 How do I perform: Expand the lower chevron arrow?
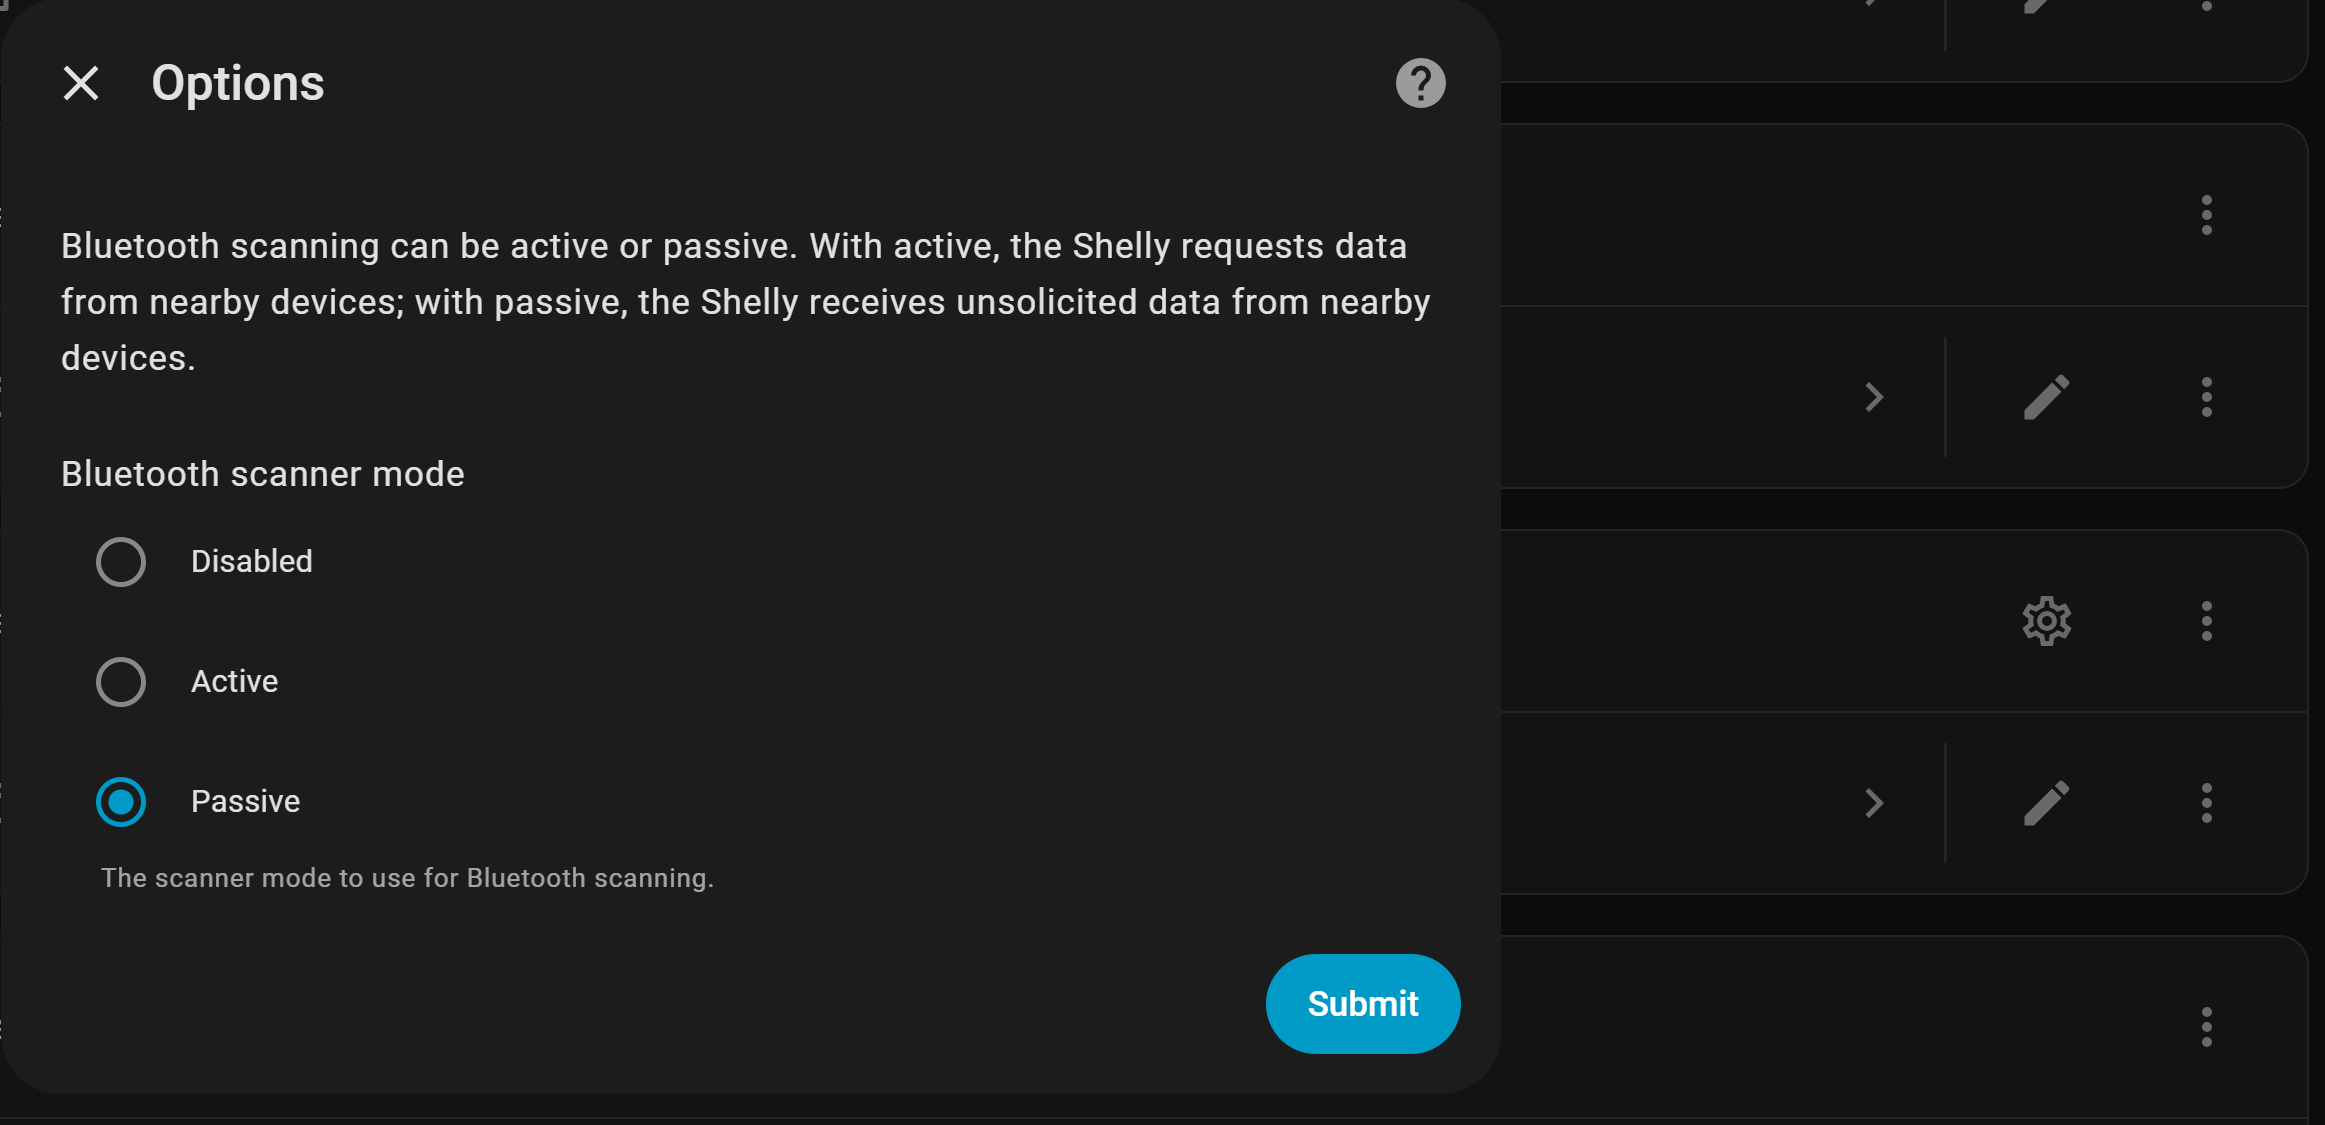point(1874,803)
